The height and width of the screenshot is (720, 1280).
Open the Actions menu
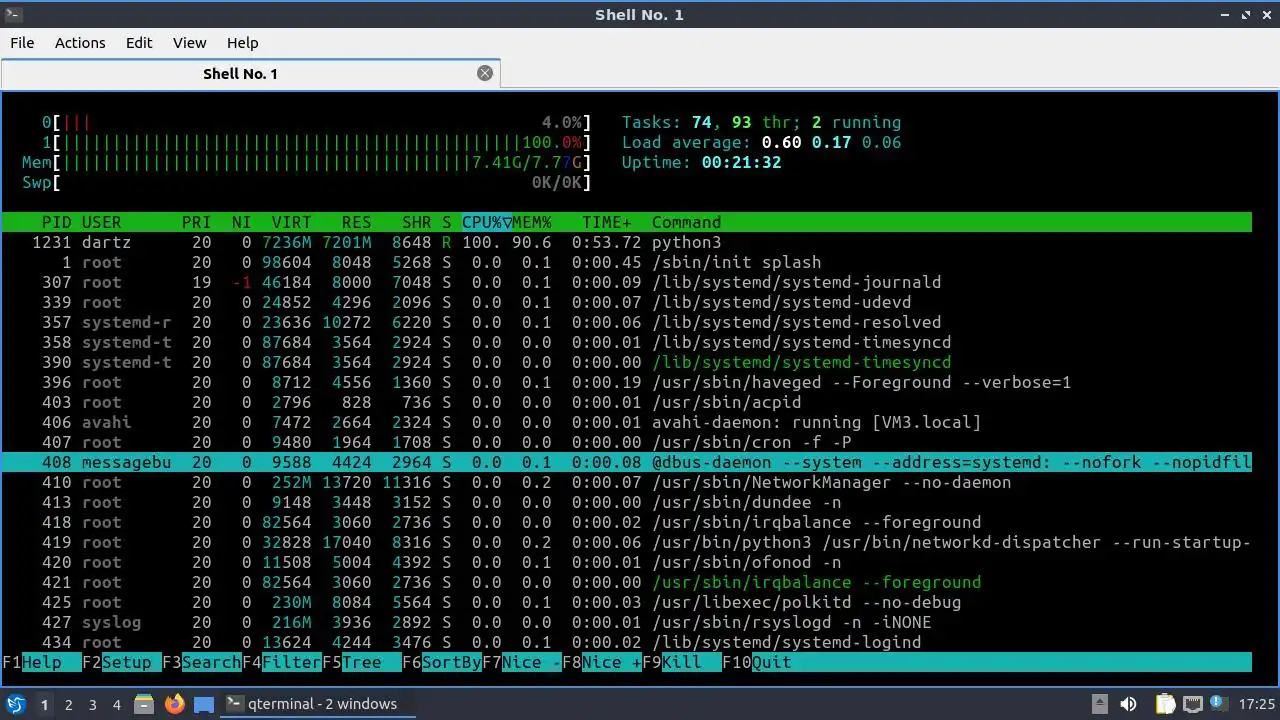click(80, 43)
